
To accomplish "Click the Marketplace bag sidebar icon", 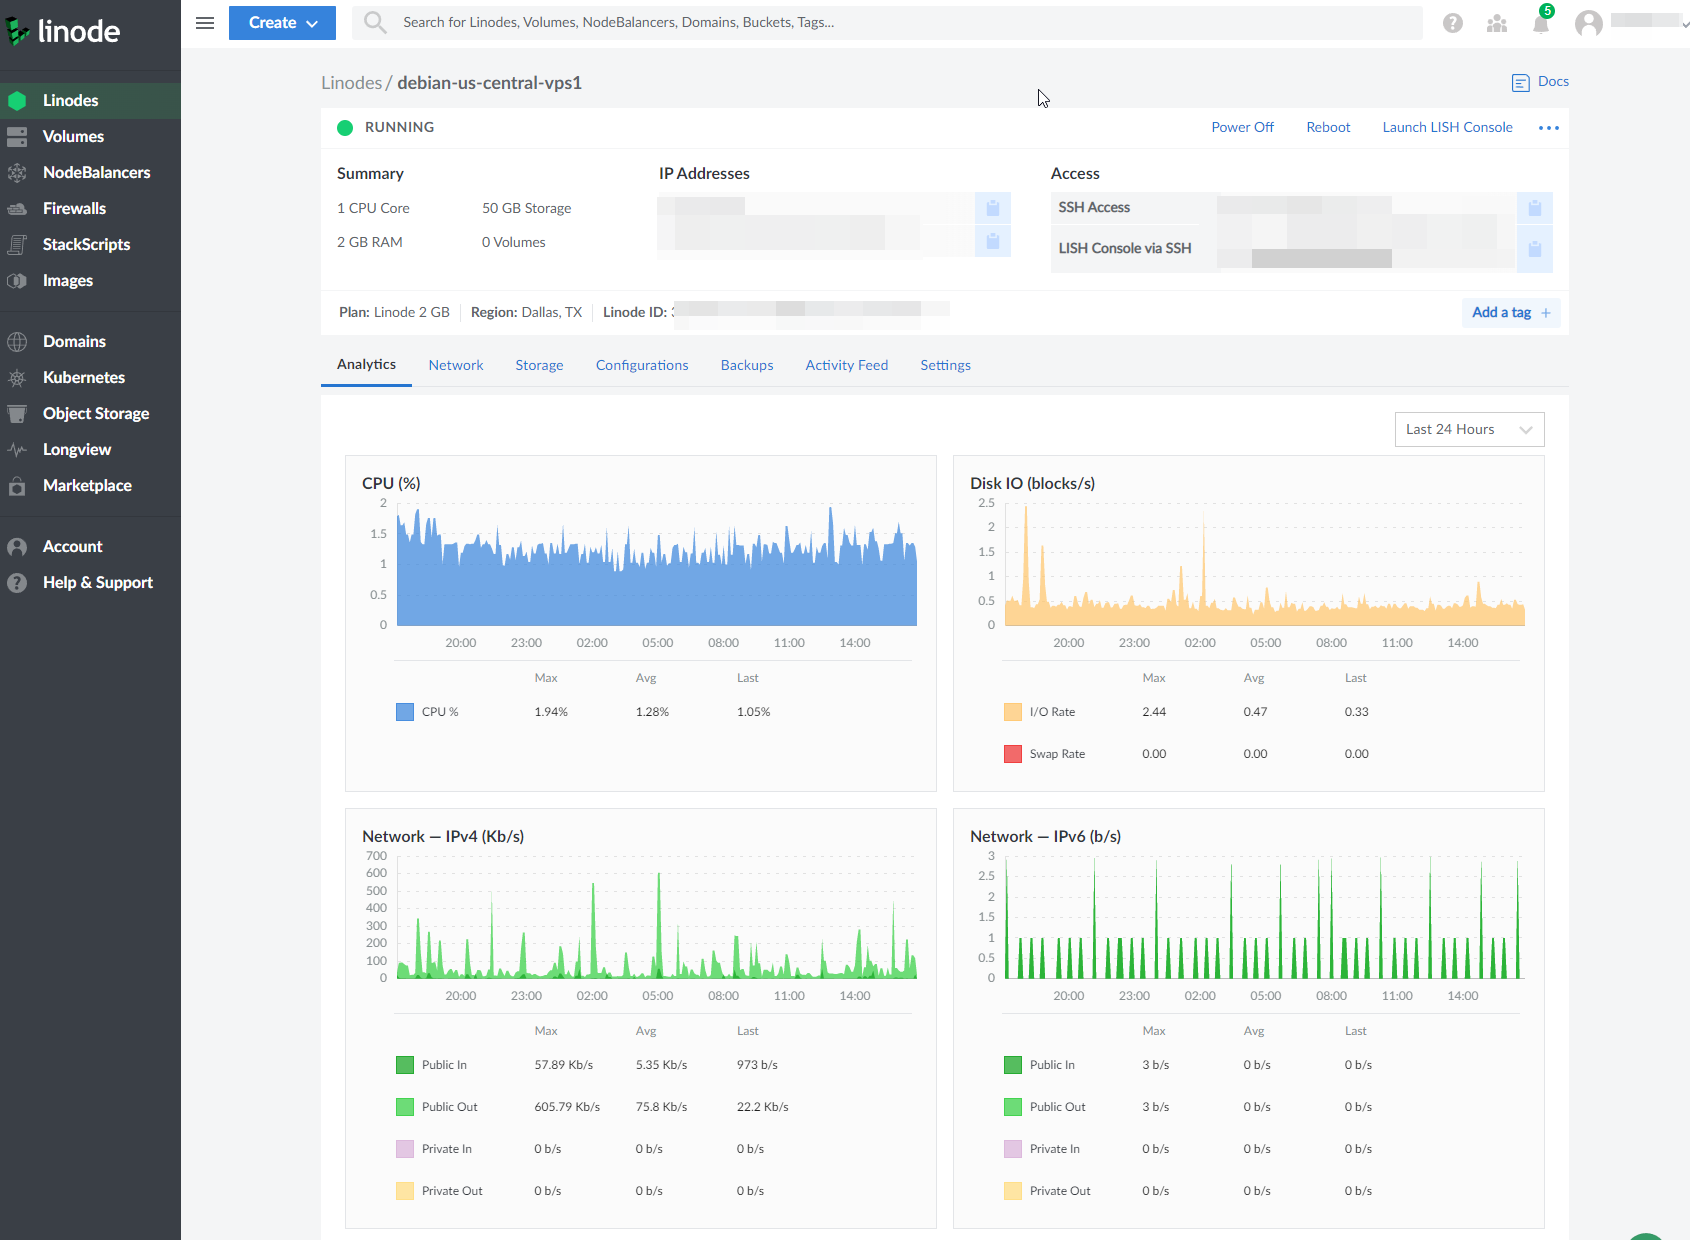I will [17, 485].
